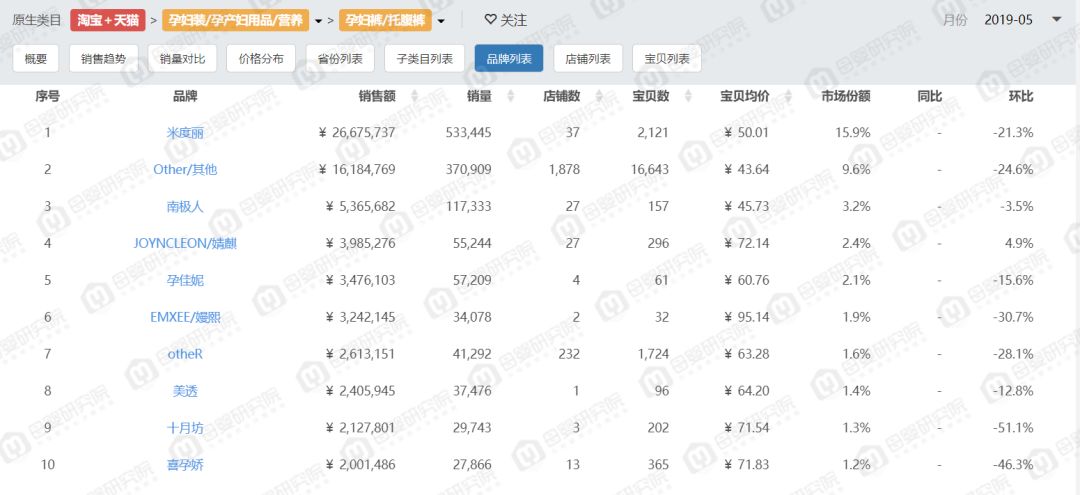This screenshot has height=495, width=1080.
Task: Open the 南极人 brand link
Action: tap(185, 207)
